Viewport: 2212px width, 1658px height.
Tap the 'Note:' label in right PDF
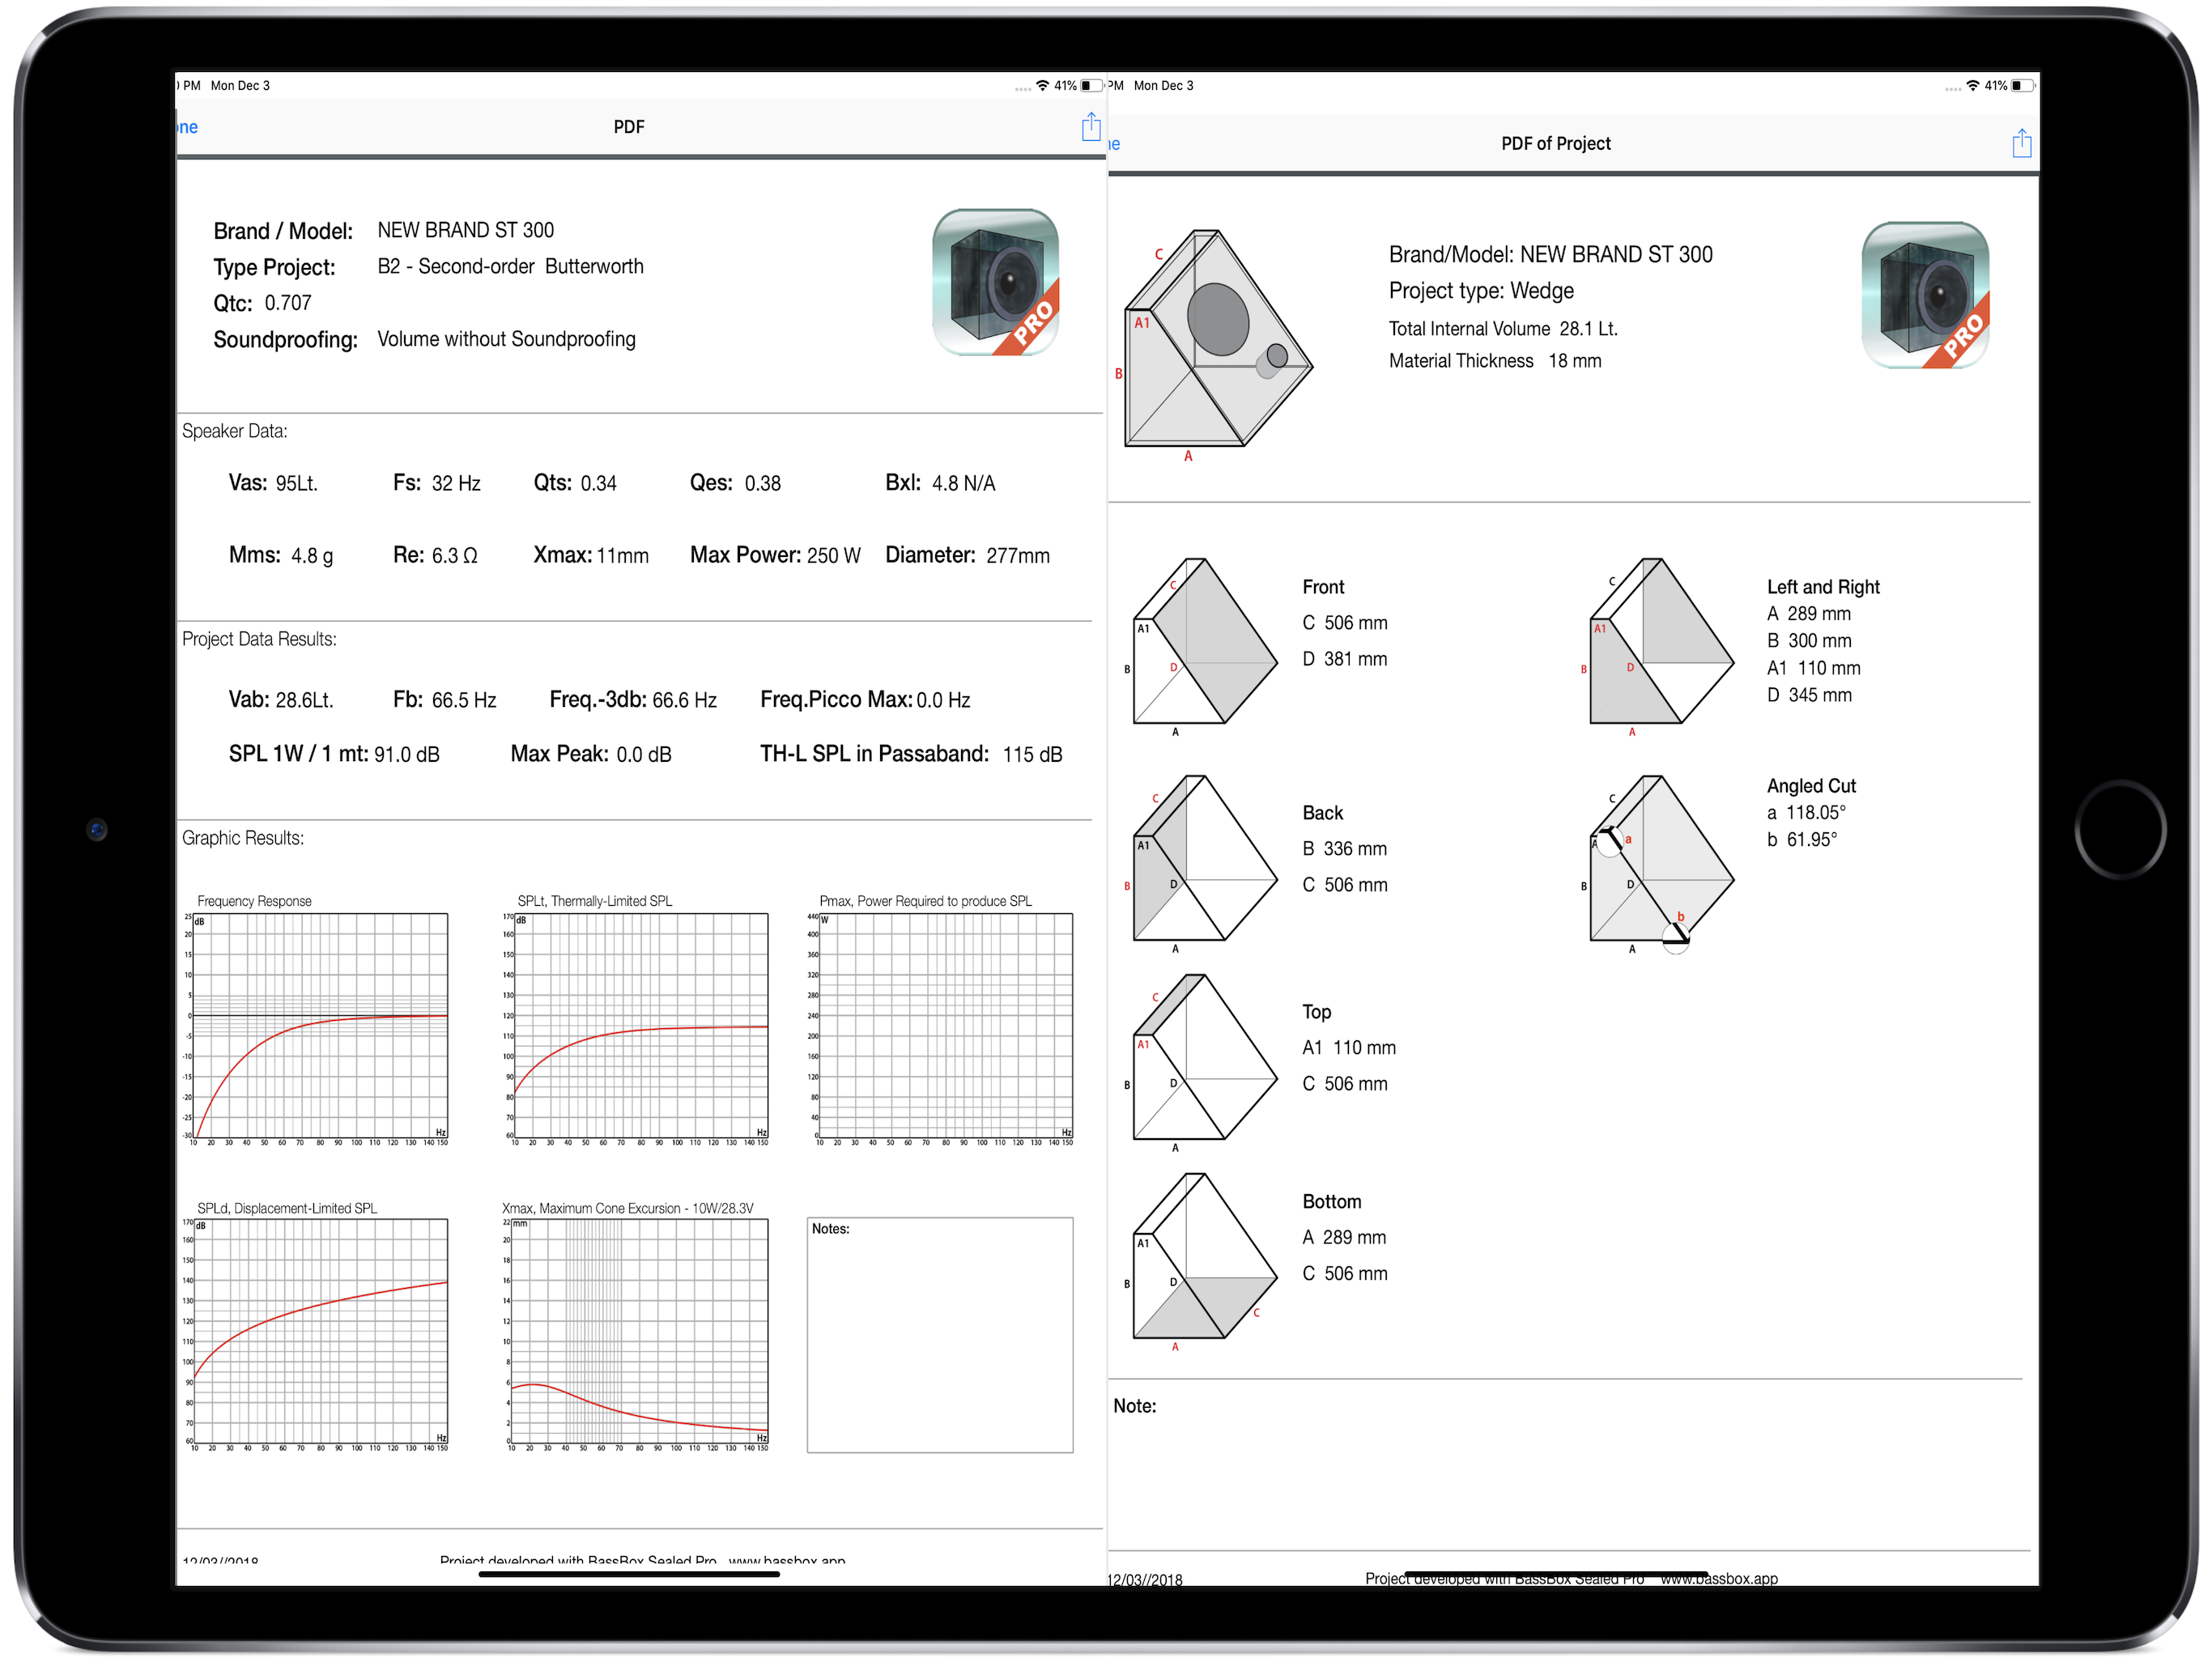click(x=1135, y=1406)
